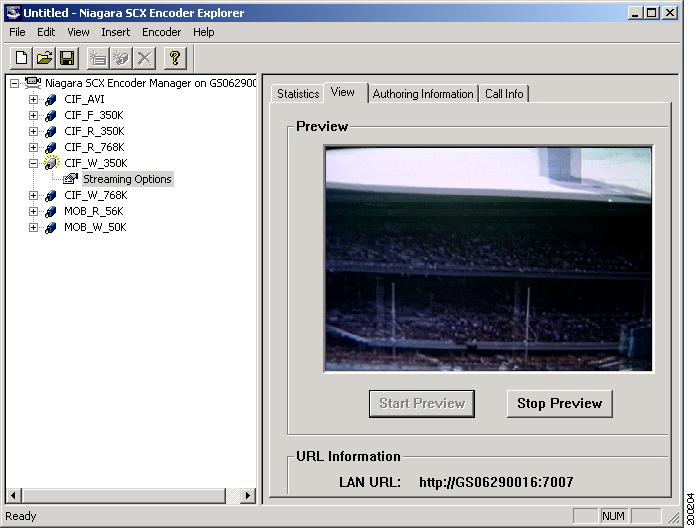Click the Streaming Options node icon
The height and width of the screenshot is (528, 696).
pos(71,179)
